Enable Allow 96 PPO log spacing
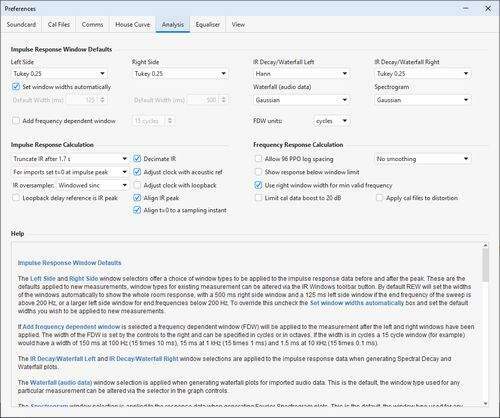Viewport: 500px width, 418px height. tap(258, 159)
